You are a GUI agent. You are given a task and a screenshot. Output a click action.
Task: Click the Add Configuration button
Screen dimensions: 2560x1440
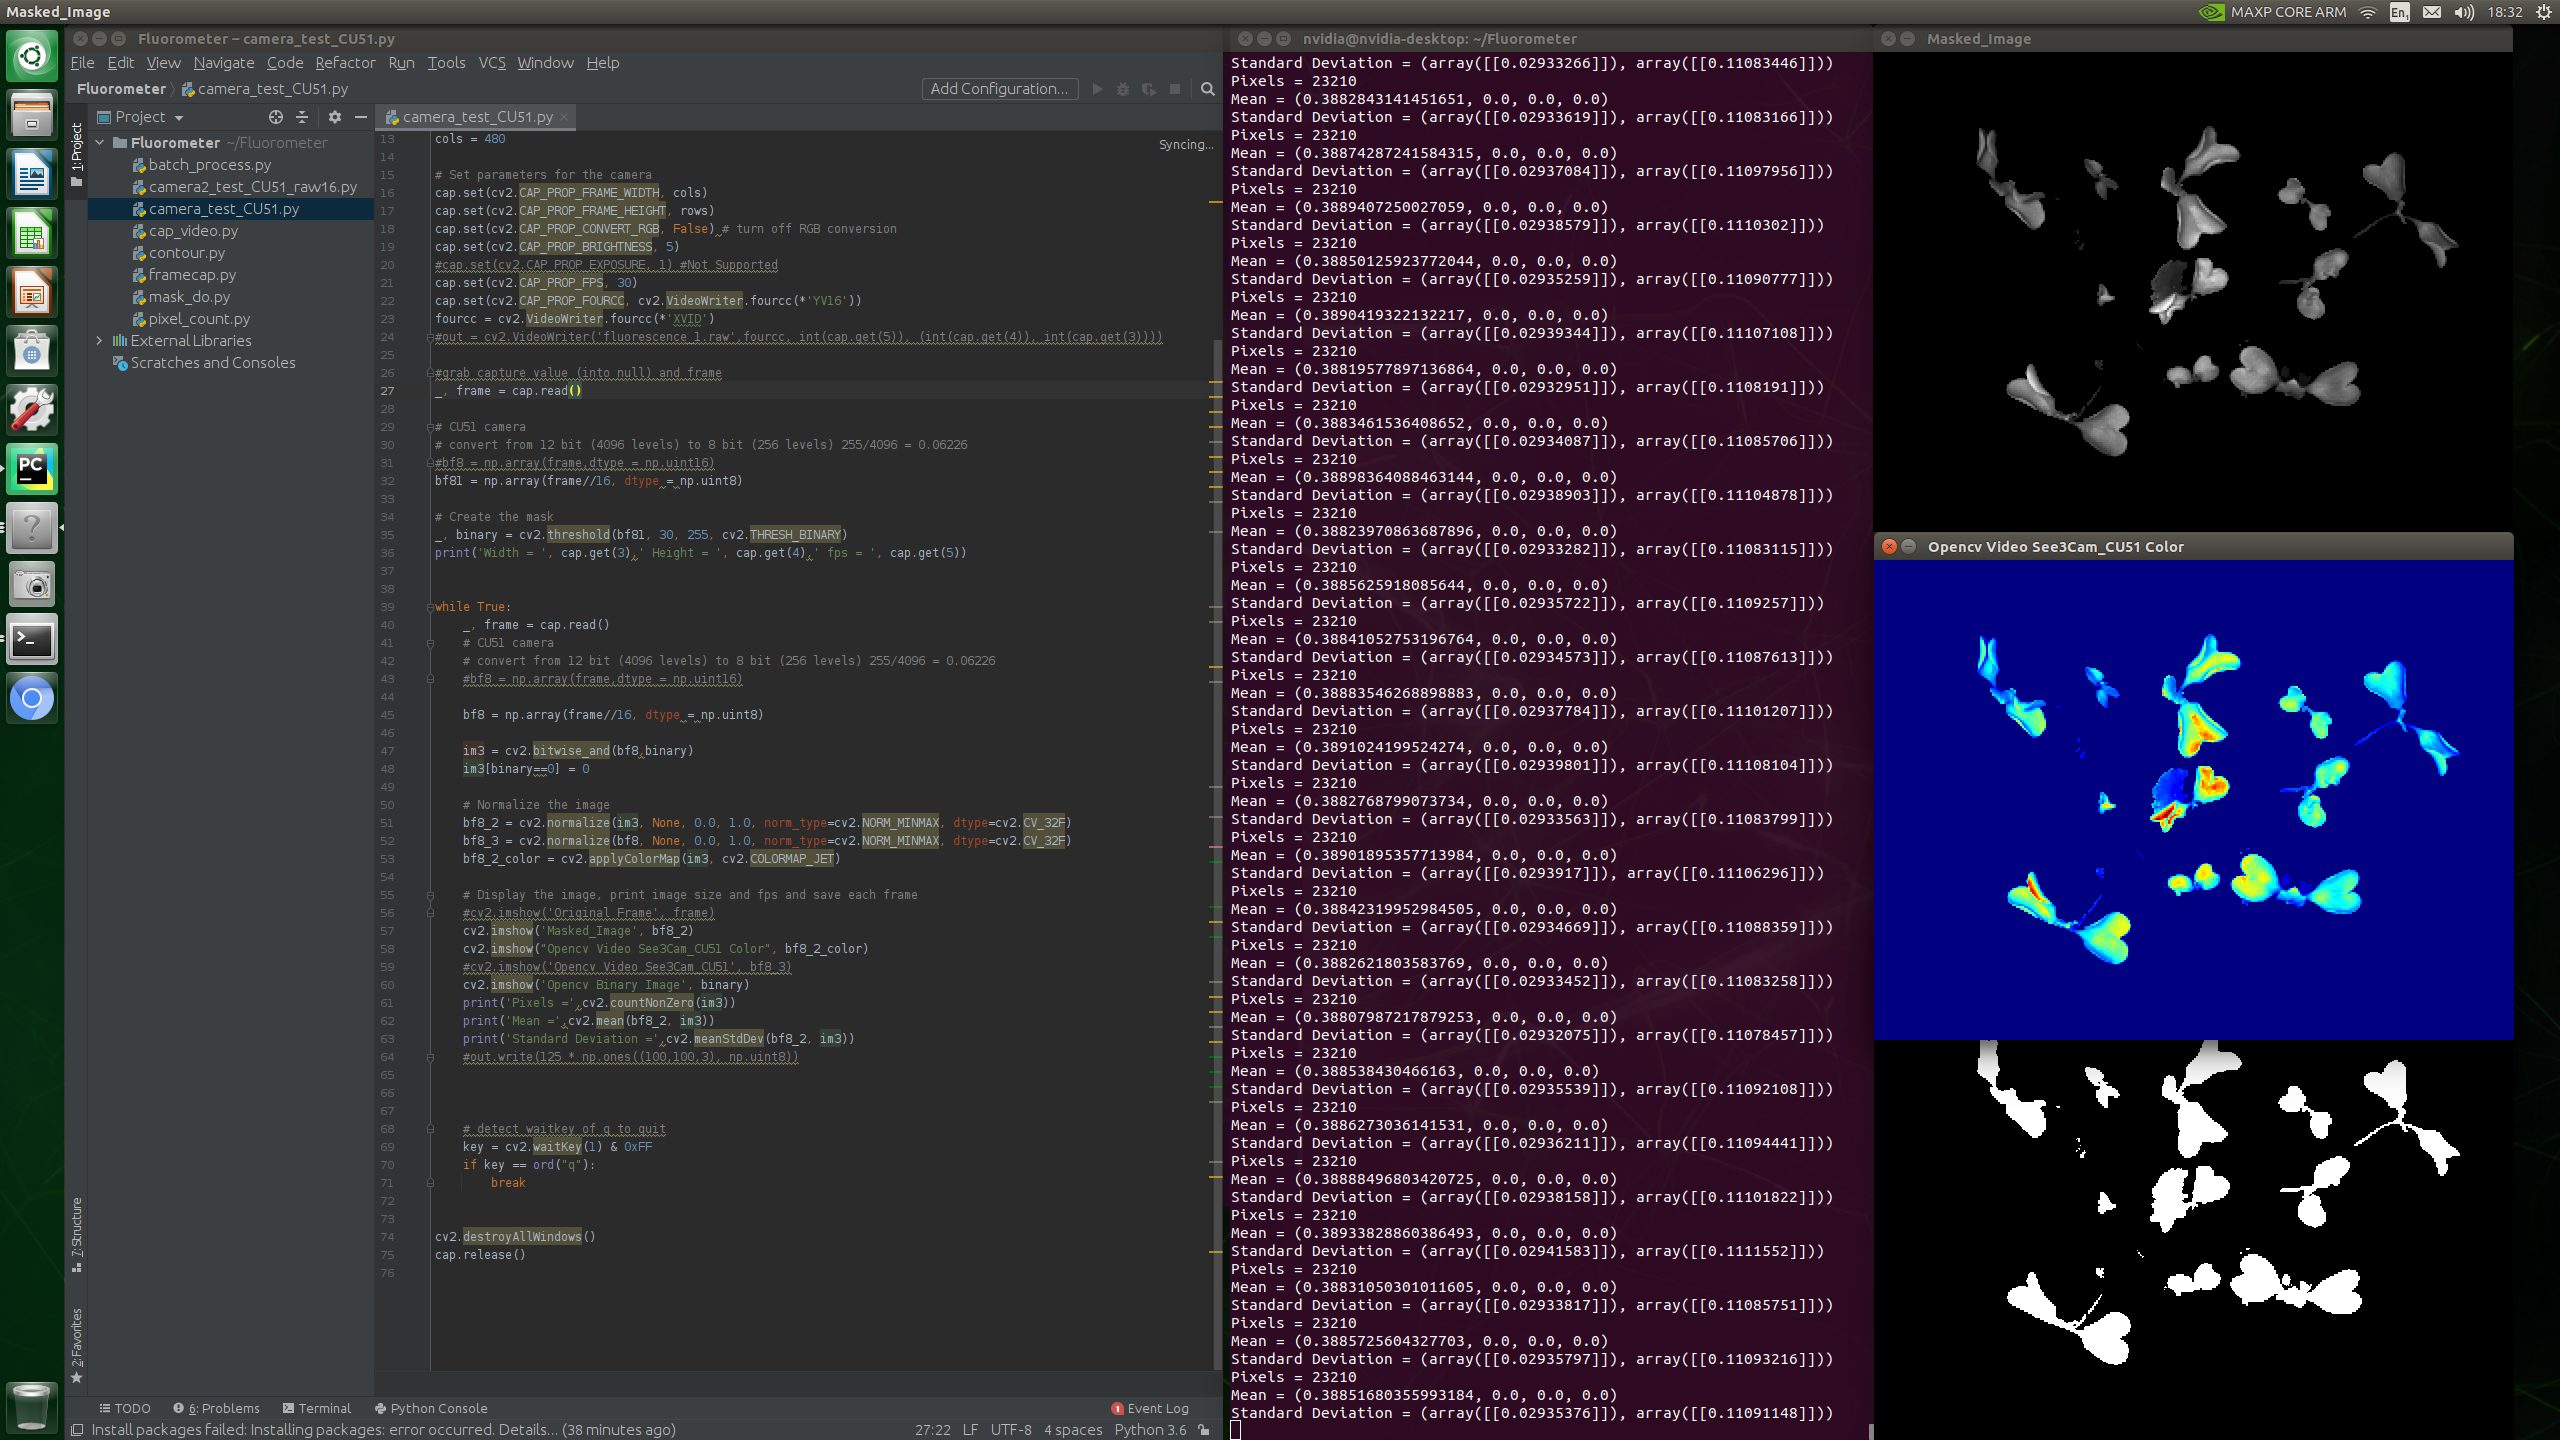coord(999,89)
